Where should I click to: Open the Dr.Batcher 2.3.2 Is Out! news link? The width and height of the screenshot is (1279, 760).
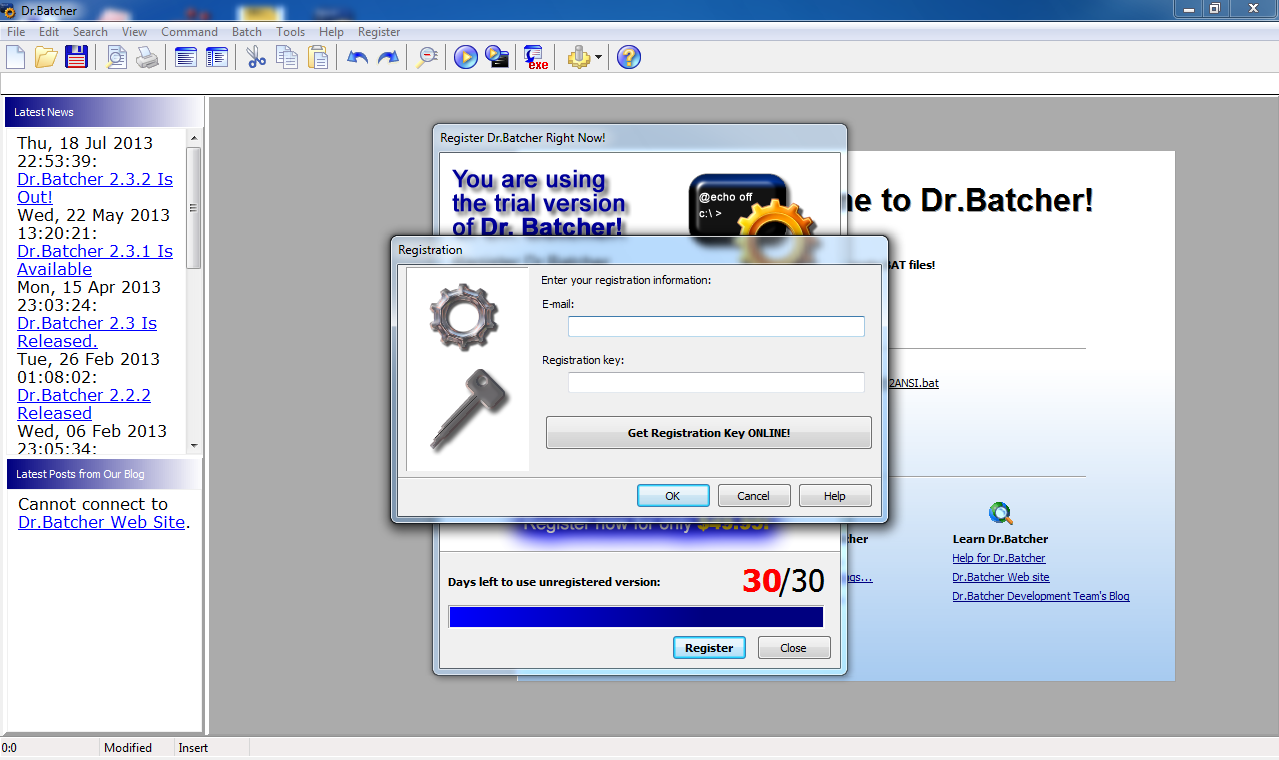pos(95,188)
